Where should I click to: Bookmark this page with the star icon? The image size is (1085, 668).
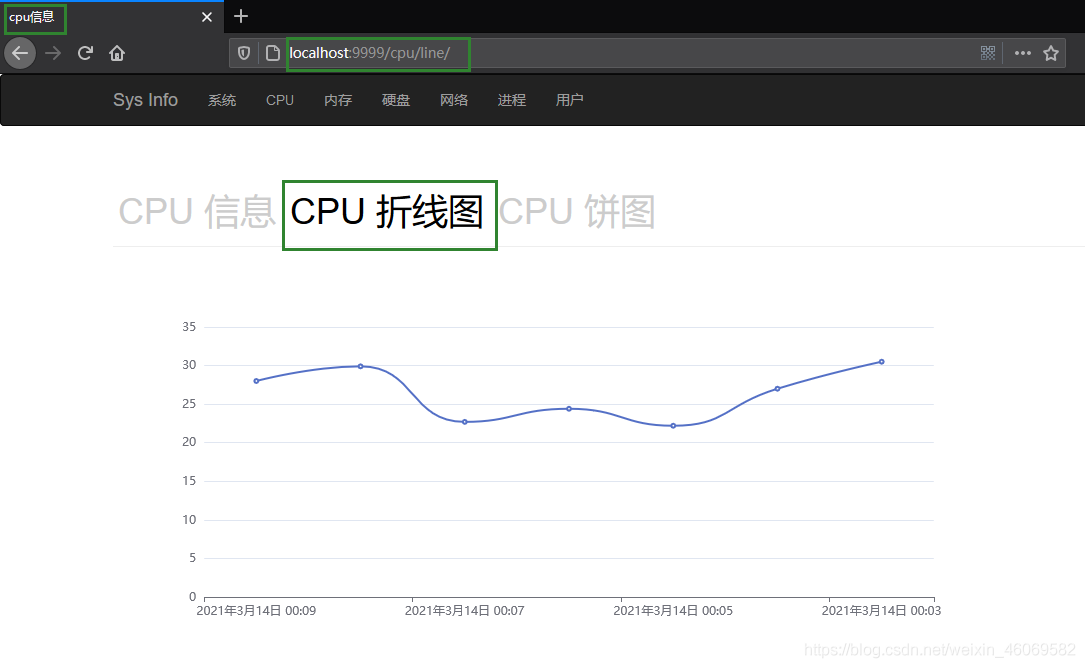tap(1051, 53)
